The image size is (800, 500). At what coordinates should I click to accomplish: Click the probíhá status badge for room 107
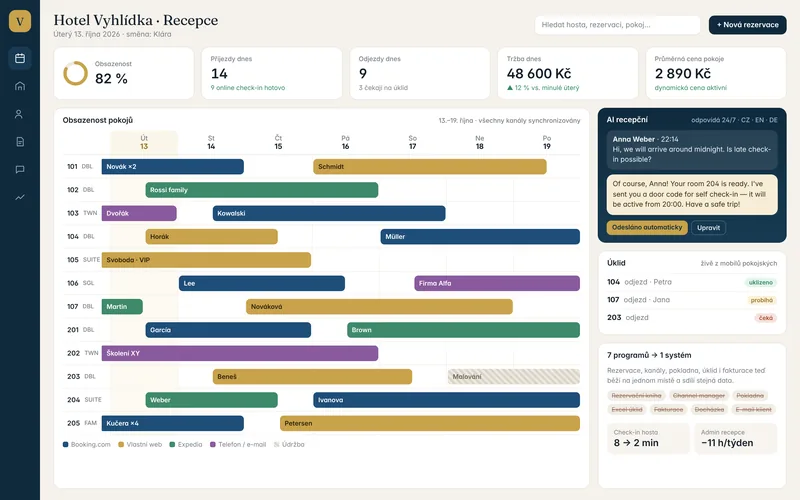[x=762, y=300]
